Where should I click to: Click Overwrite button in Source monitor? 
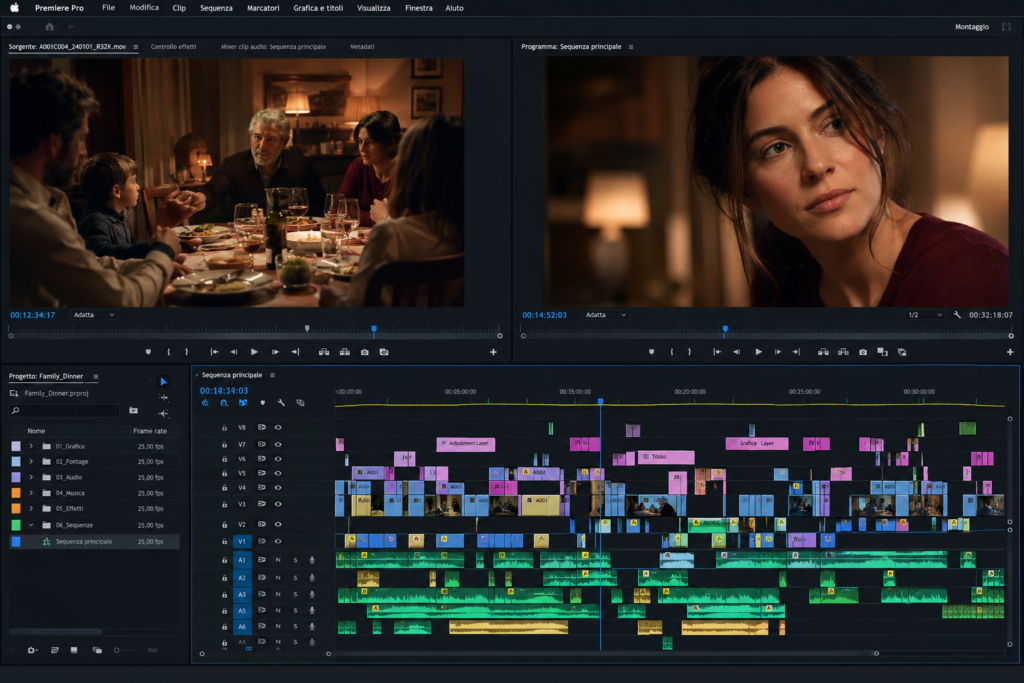345,352
